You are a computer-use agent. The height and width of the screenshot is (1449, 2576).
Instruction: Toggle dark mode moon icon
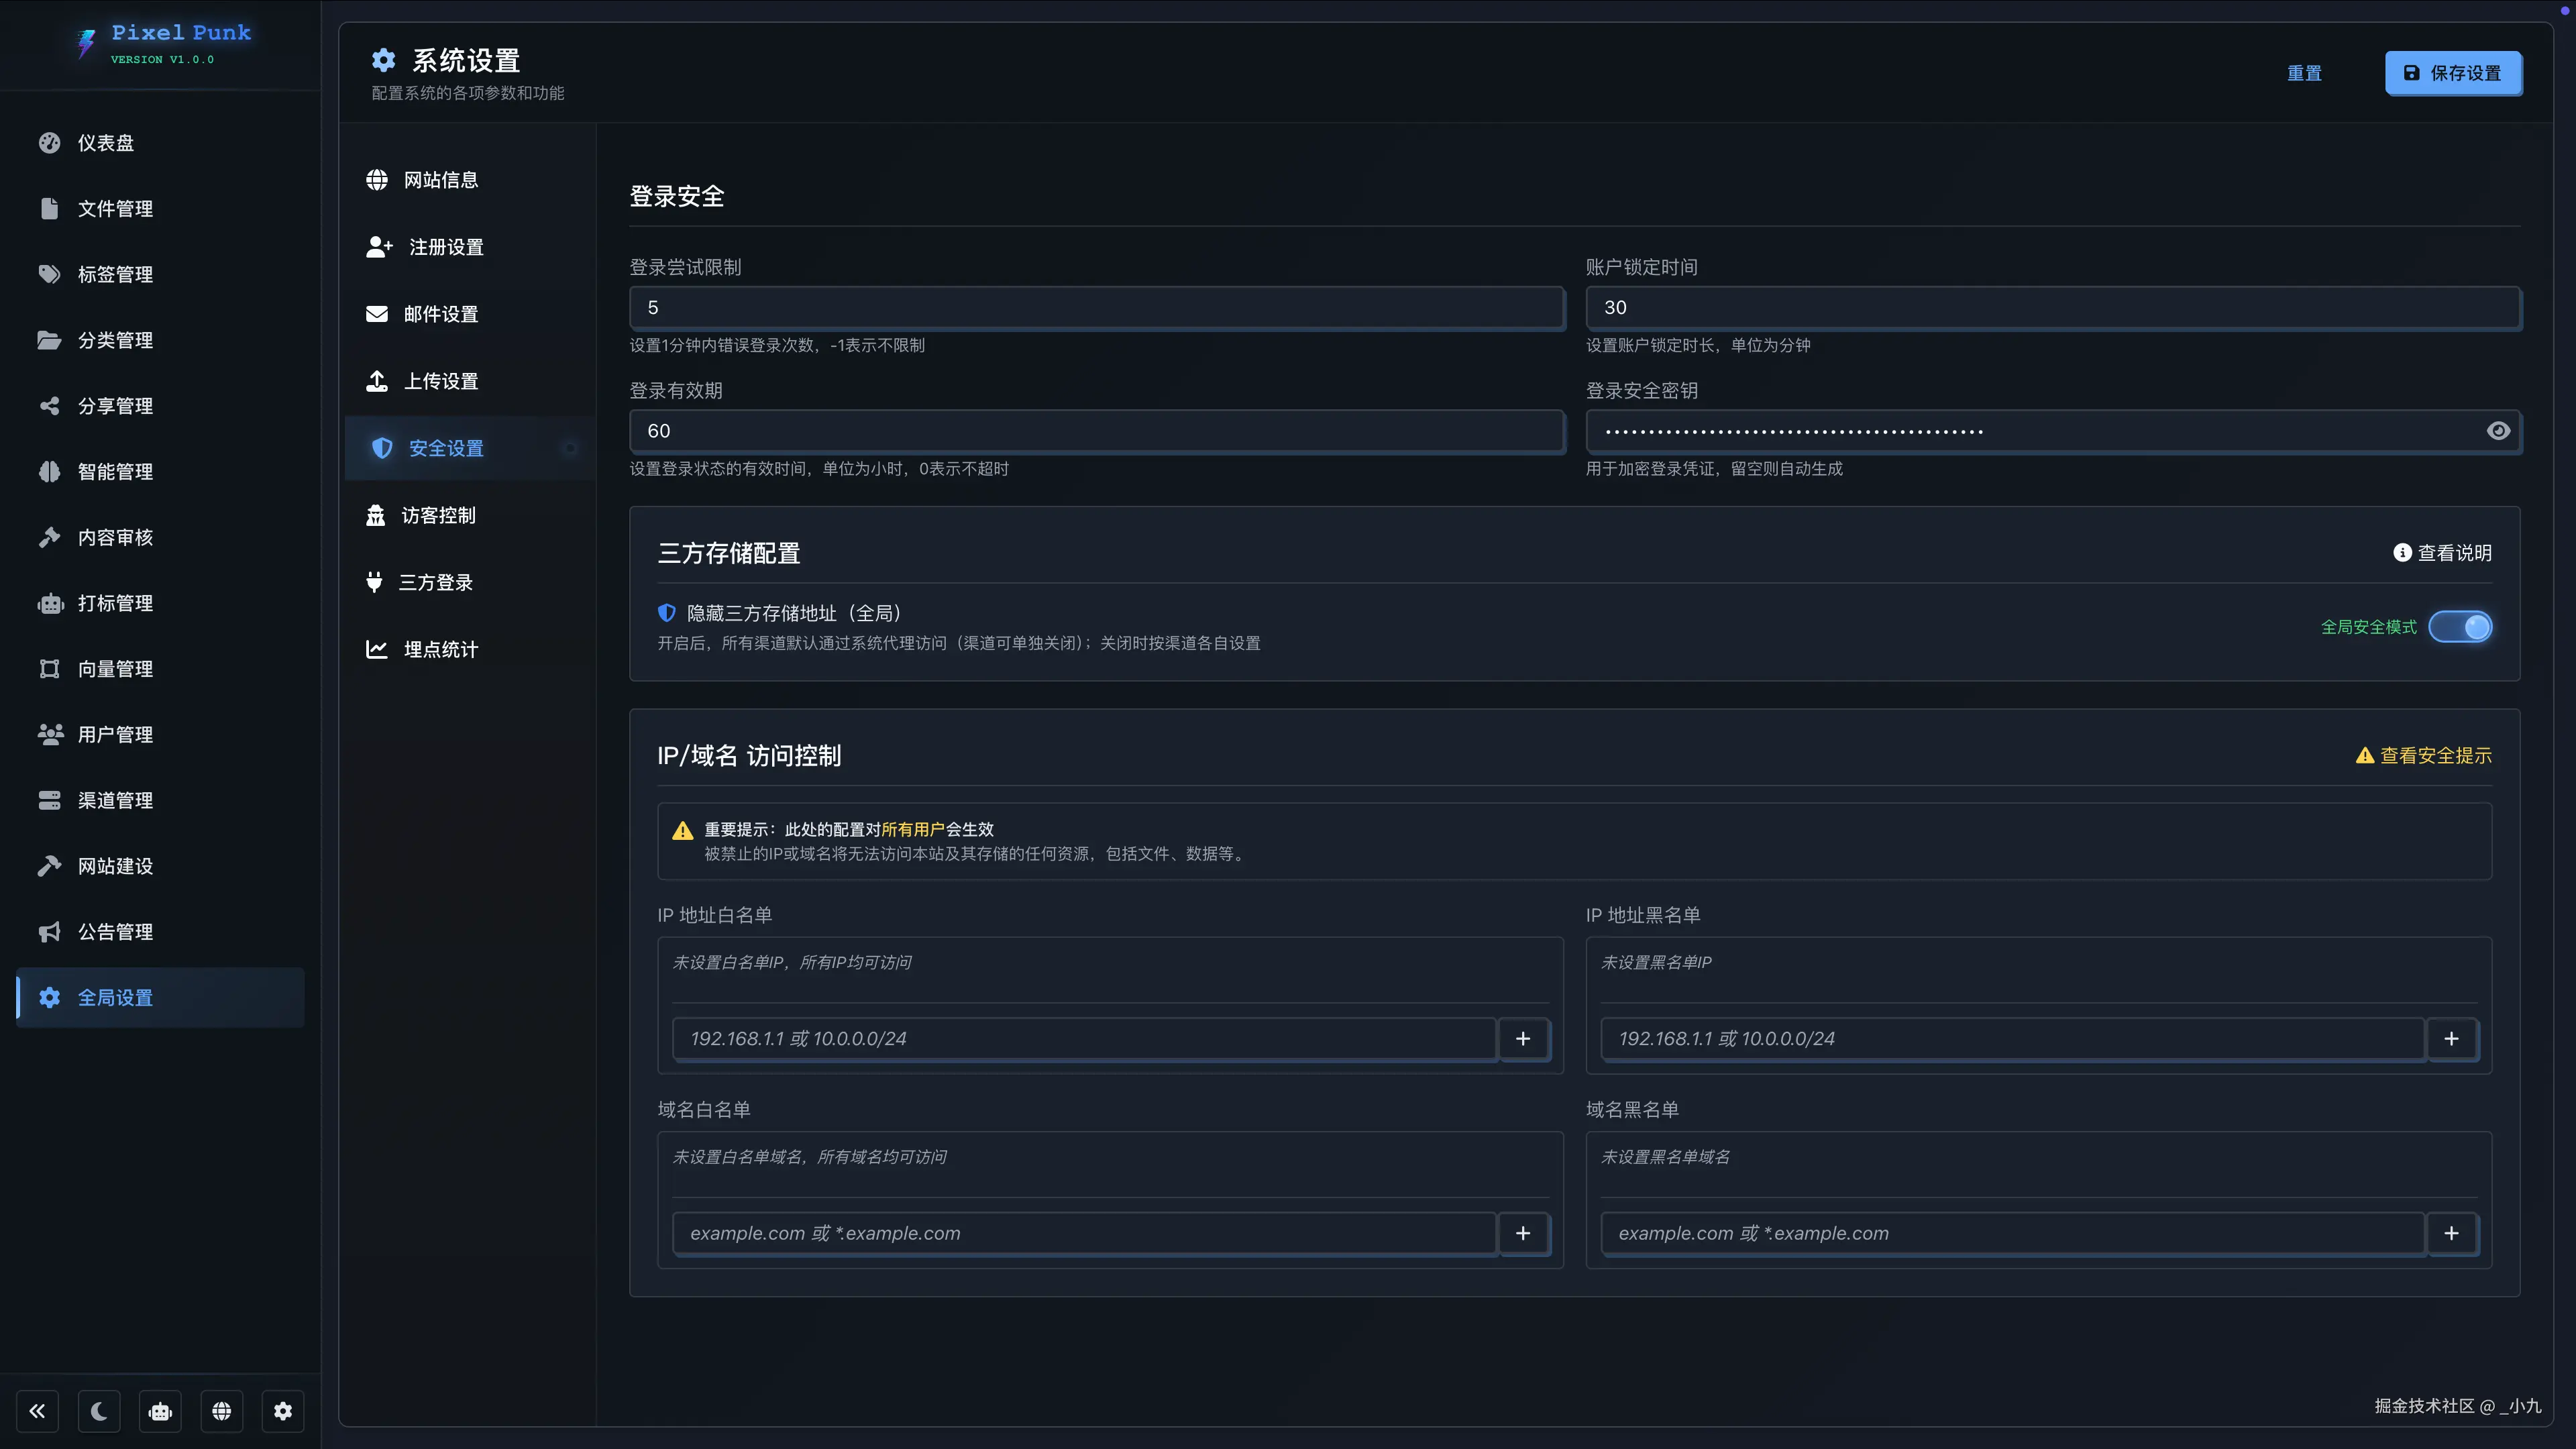99,1411
